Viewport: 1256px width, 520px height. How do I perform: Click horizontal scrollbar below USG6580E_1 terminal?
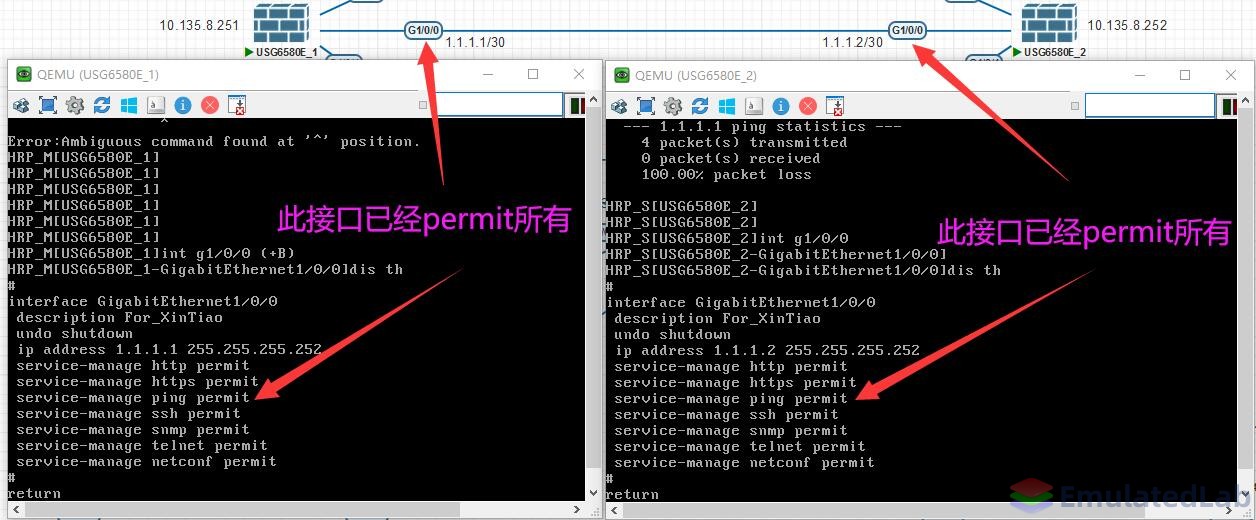pyautogui.click(x=296, y=509)
